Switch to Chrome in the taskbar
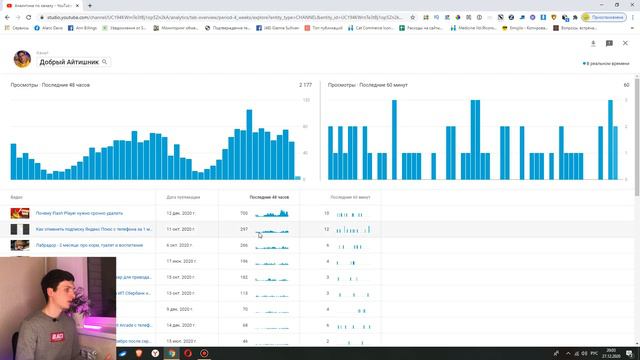This screenshot has height=360, width=640. pos(171,353)
